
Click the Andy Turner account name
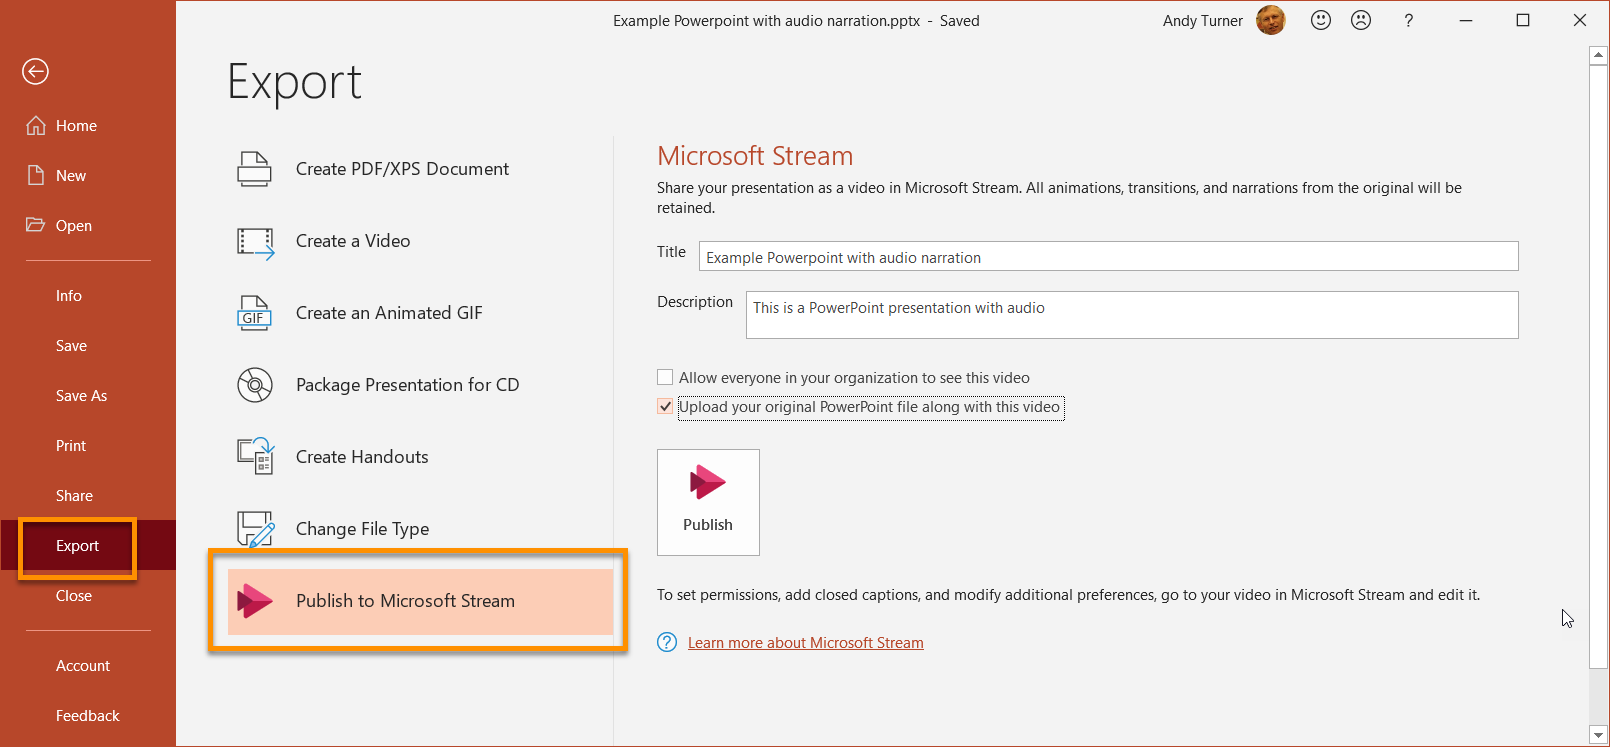[x=1203, y=20]
